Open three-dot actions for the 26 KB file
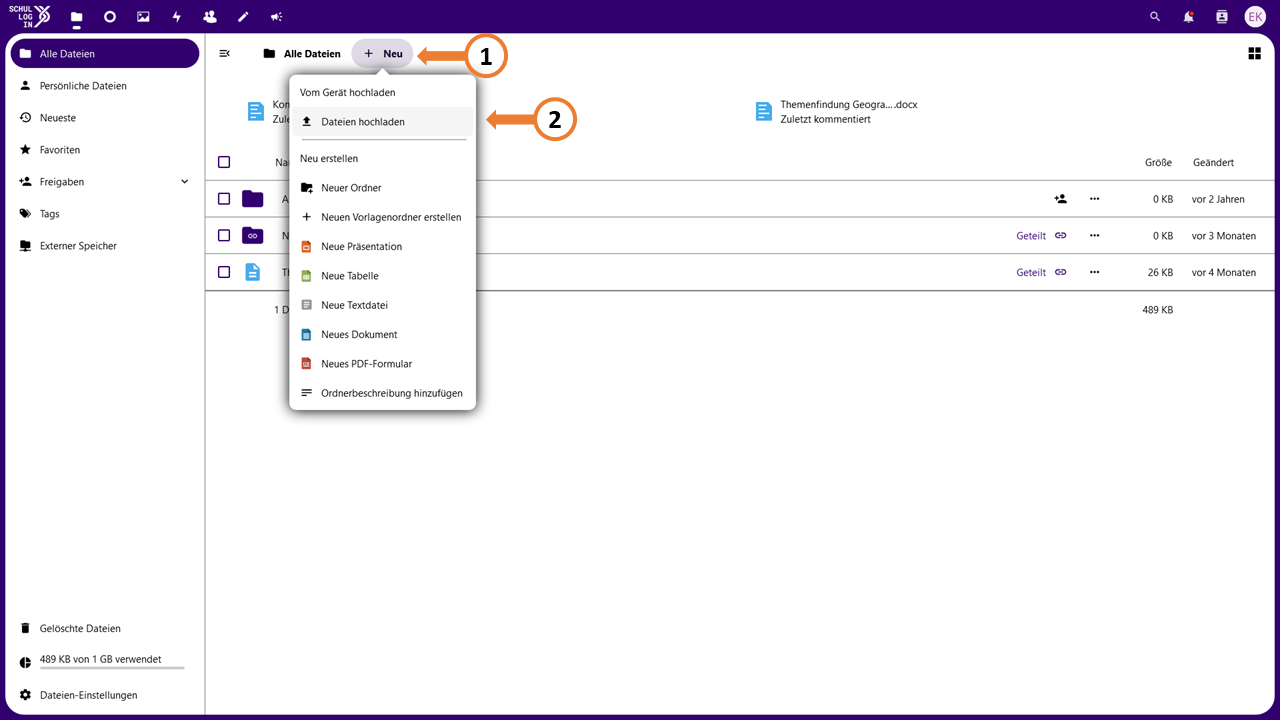This screenshot has width=1280, height=720. 1095,272
